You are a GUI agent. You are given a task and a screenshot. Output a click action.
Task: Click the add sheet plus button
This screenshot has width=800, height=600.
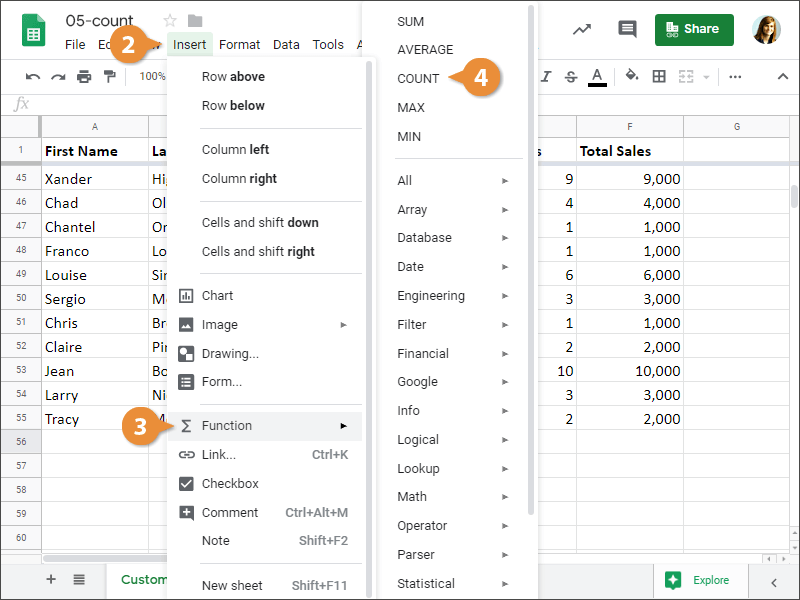(x=51, y=579)
